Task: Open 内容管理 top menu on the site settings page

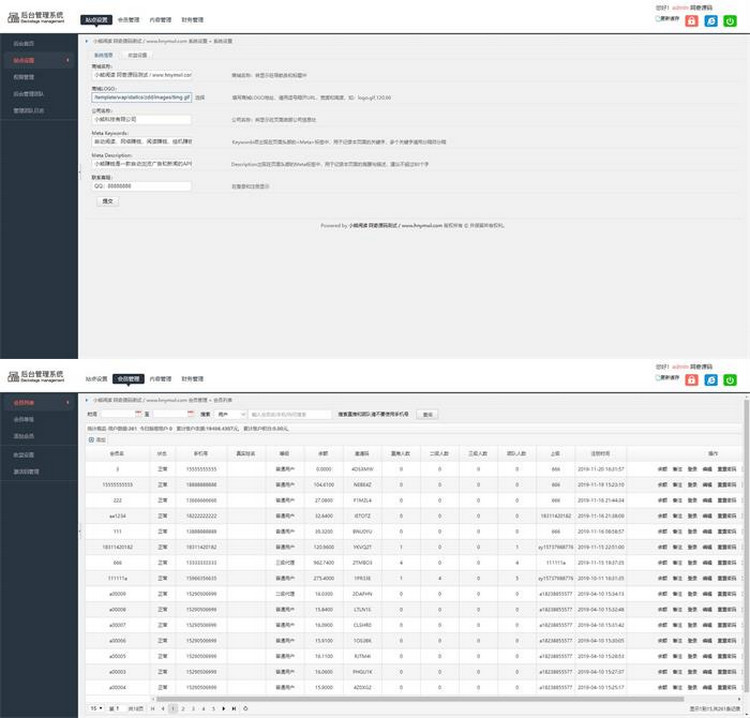Action: (160, 20)
